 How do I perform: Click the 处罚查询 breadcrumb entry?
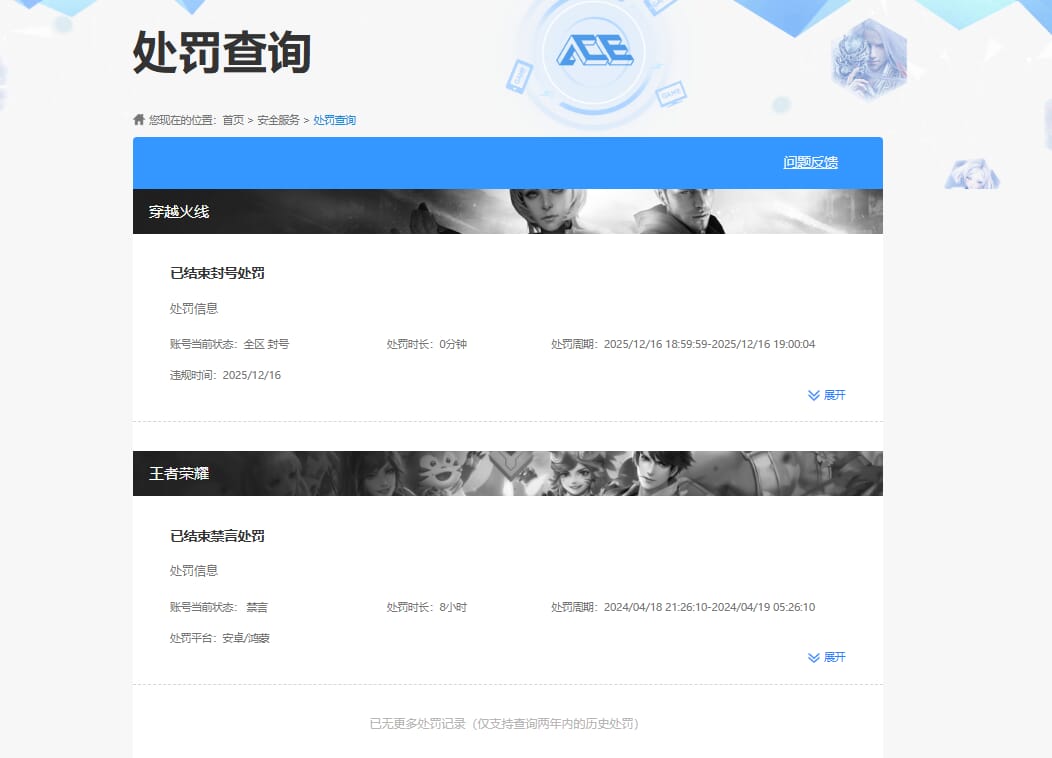click(x=334, y=119)
